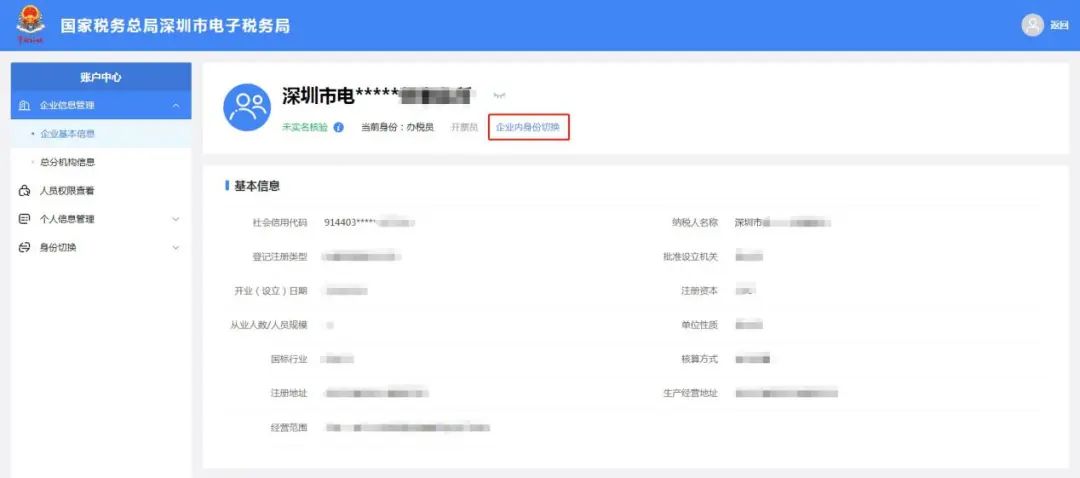Click info icon beside 未实名核验
The image size is (1080, 478).
point(339,128)
